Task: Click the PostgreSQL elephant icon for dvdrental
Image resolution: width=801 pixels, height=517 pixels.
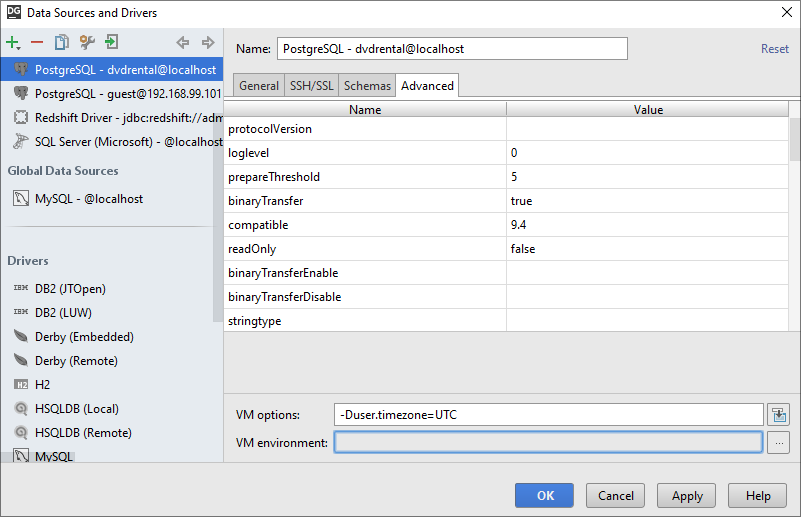Action: 21,69
